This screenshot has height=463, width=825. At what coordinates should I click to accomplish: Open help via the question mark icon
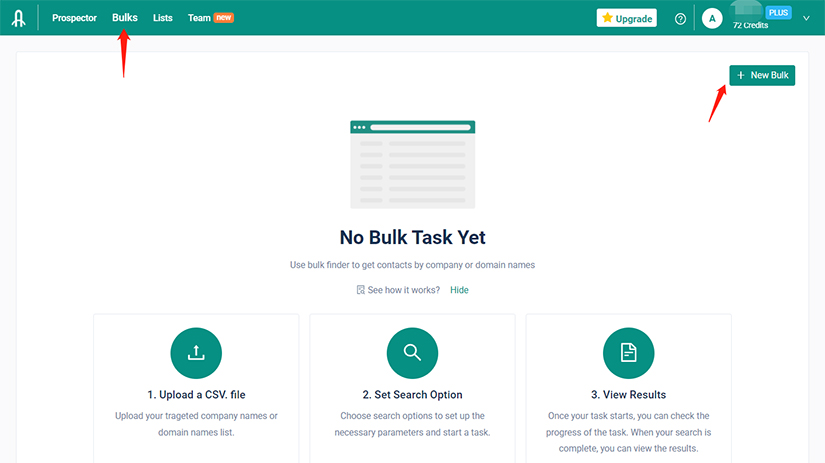coord(681,19)
